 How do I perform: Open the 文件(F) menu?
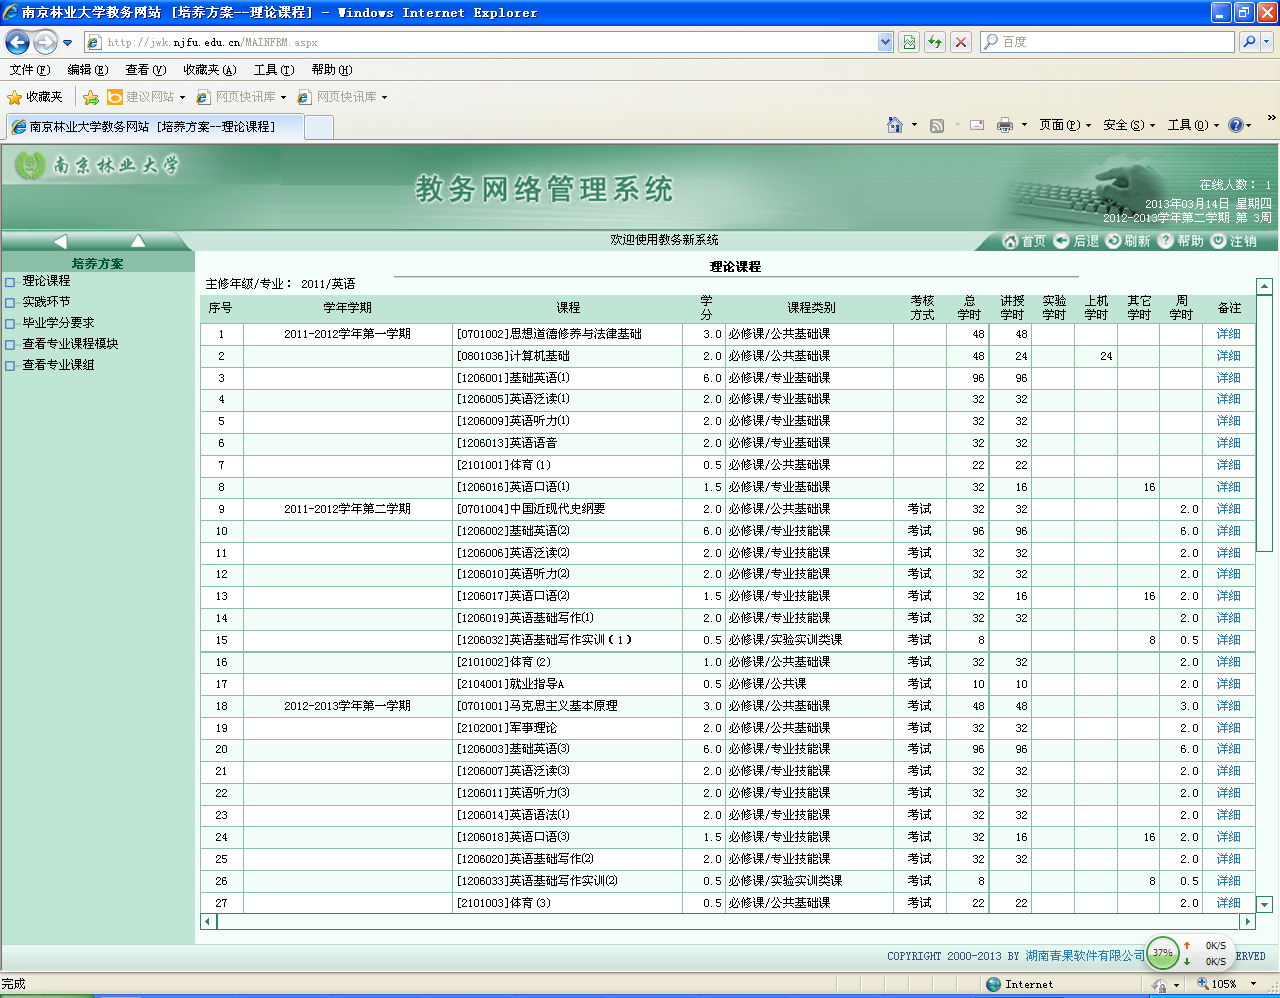29,70
